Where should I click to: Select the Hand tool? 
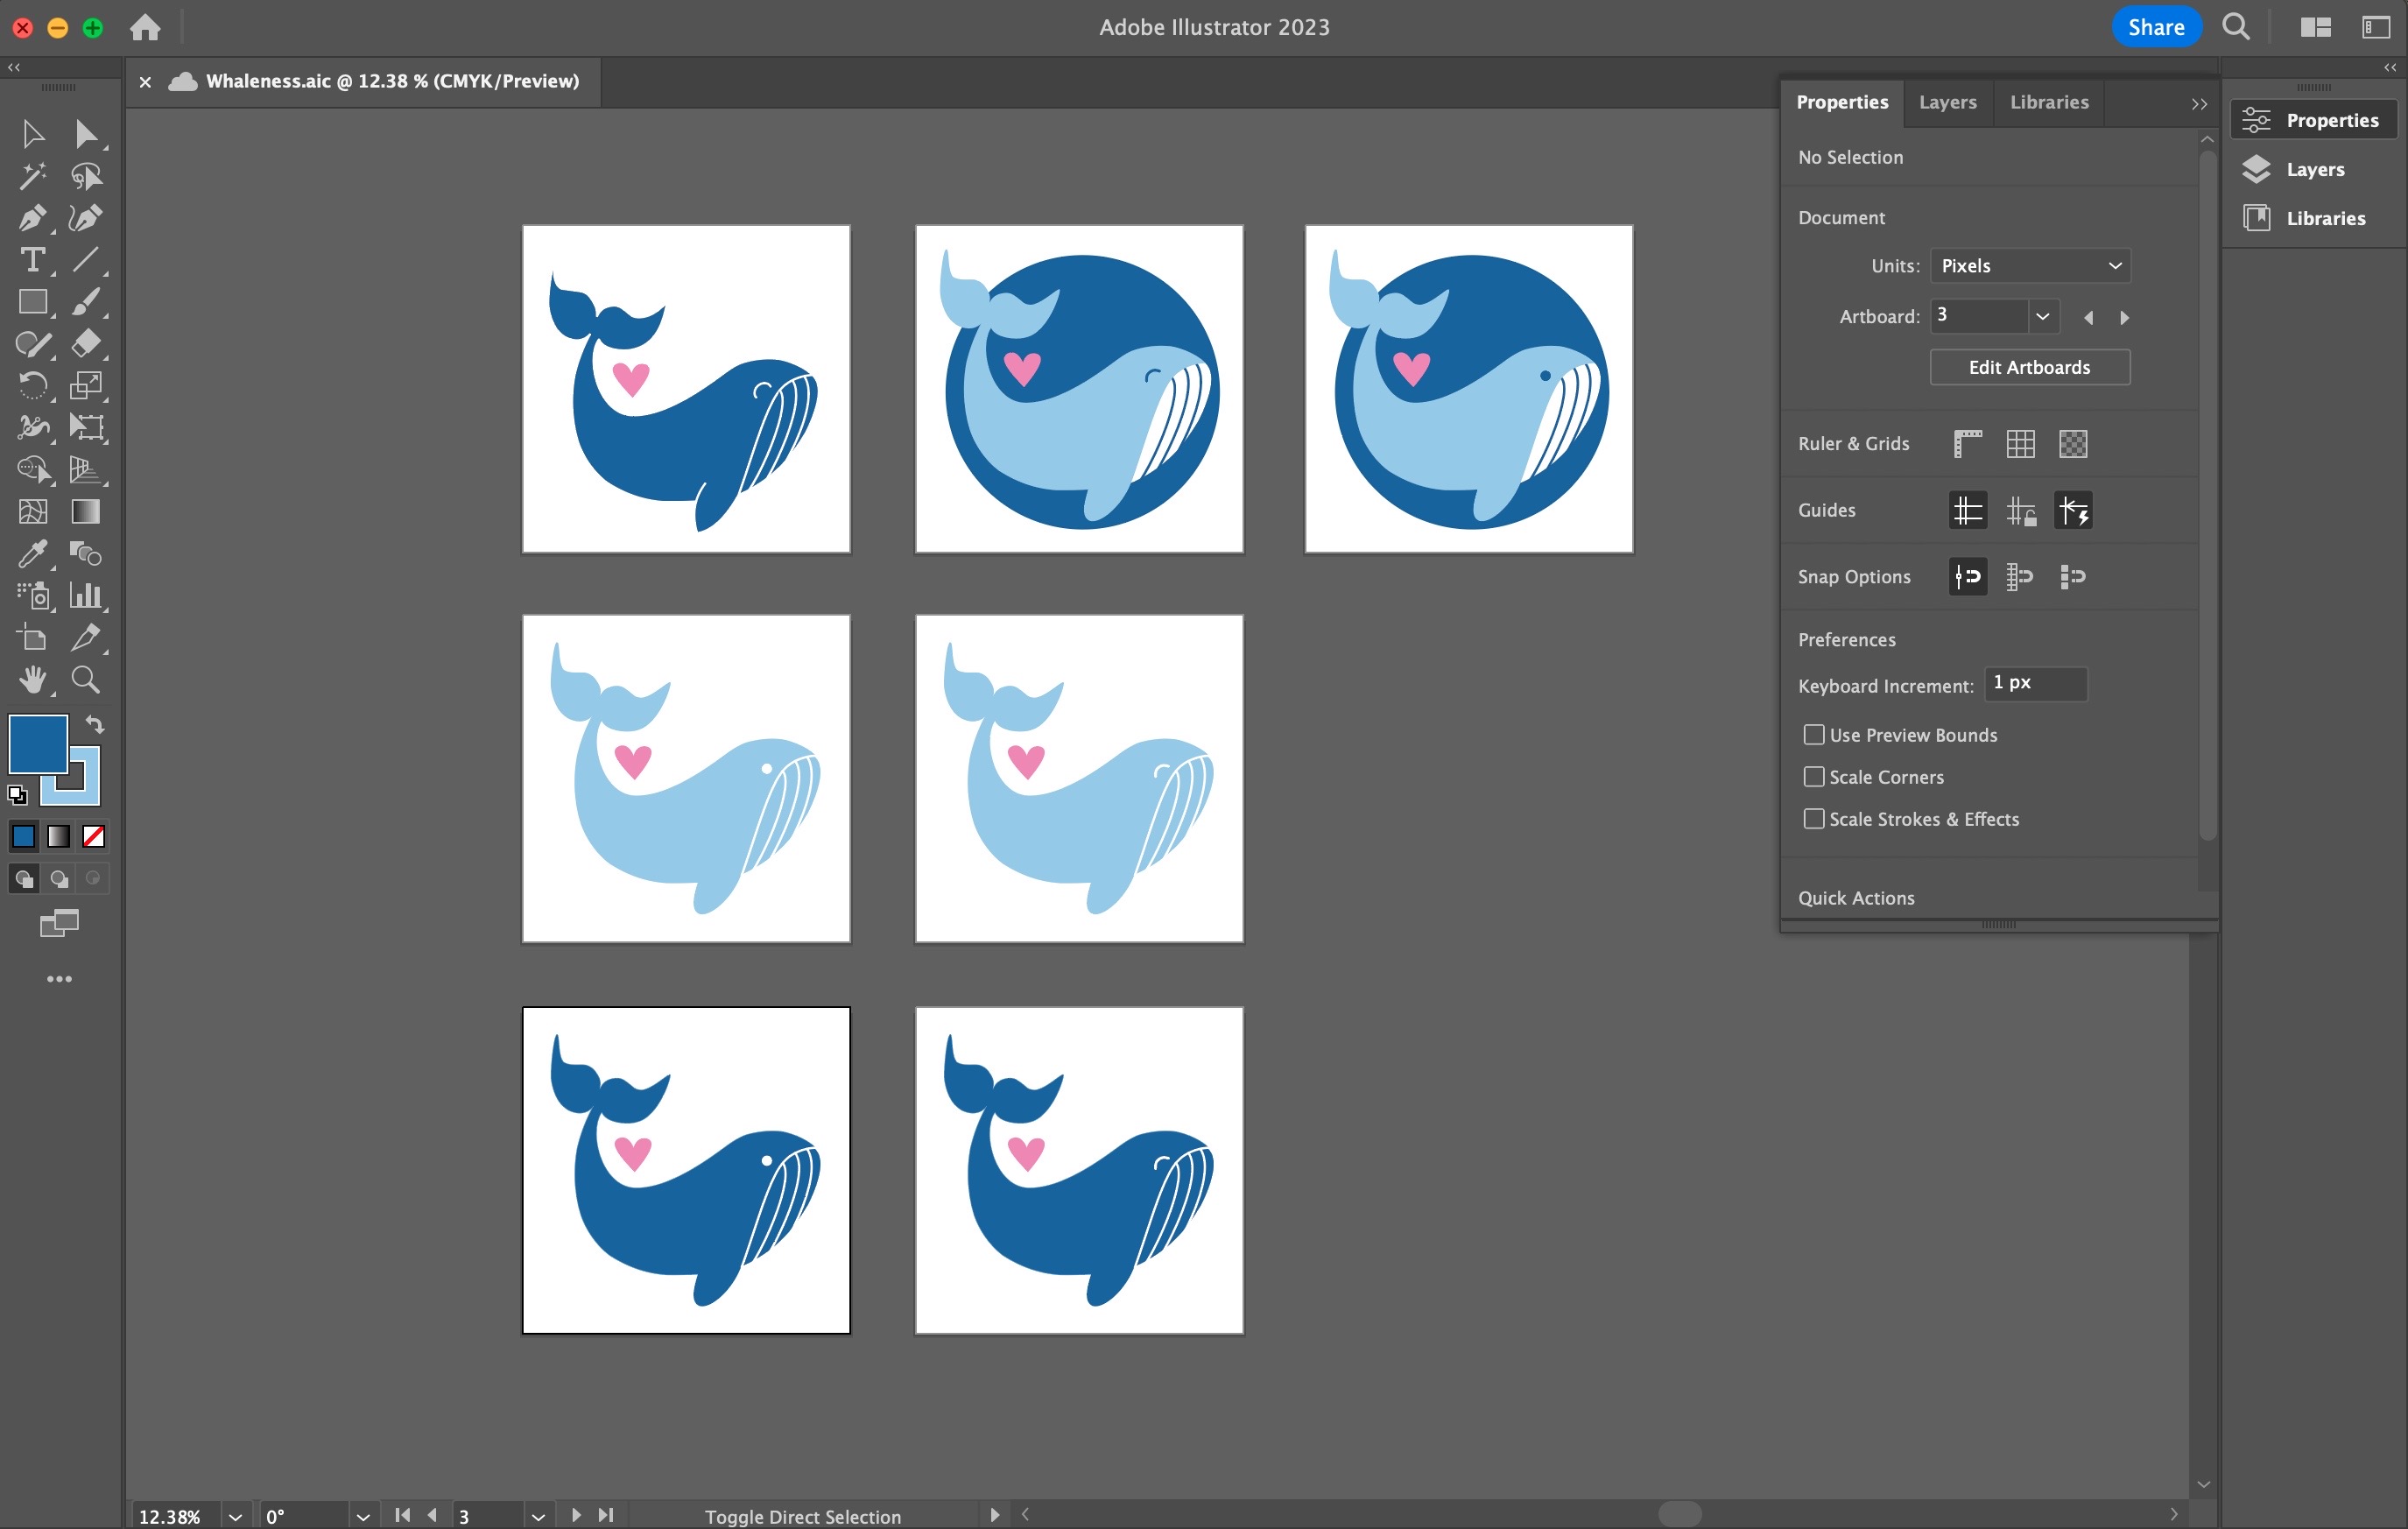[x=32, y=680]
